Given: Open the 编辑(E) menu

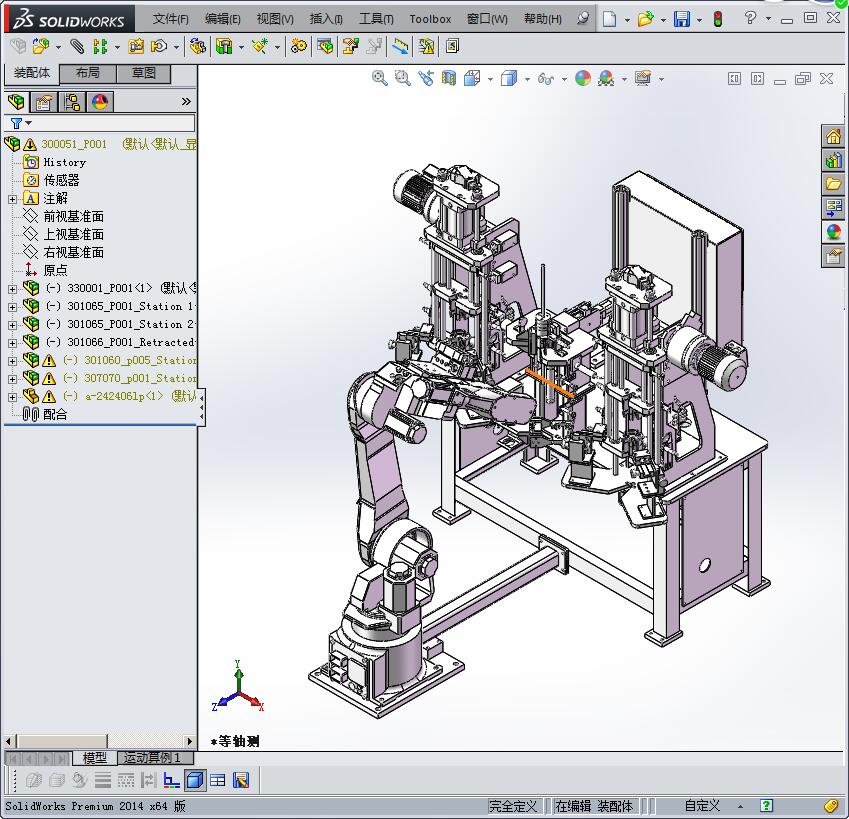Looking at the screenshot, I should tap(223, 19).
